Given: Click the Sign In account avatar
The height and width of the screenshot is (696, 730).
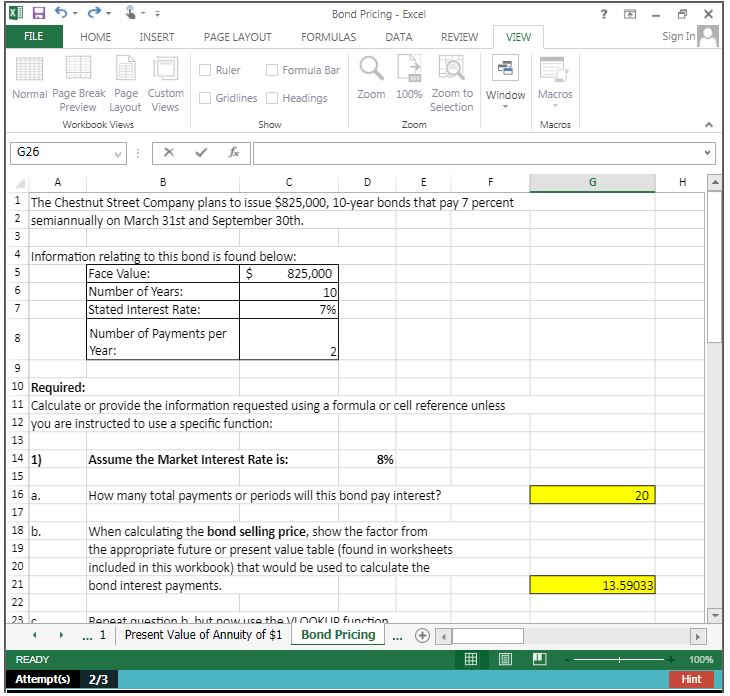Looking at the screenshot, I should tap(708, 36).
